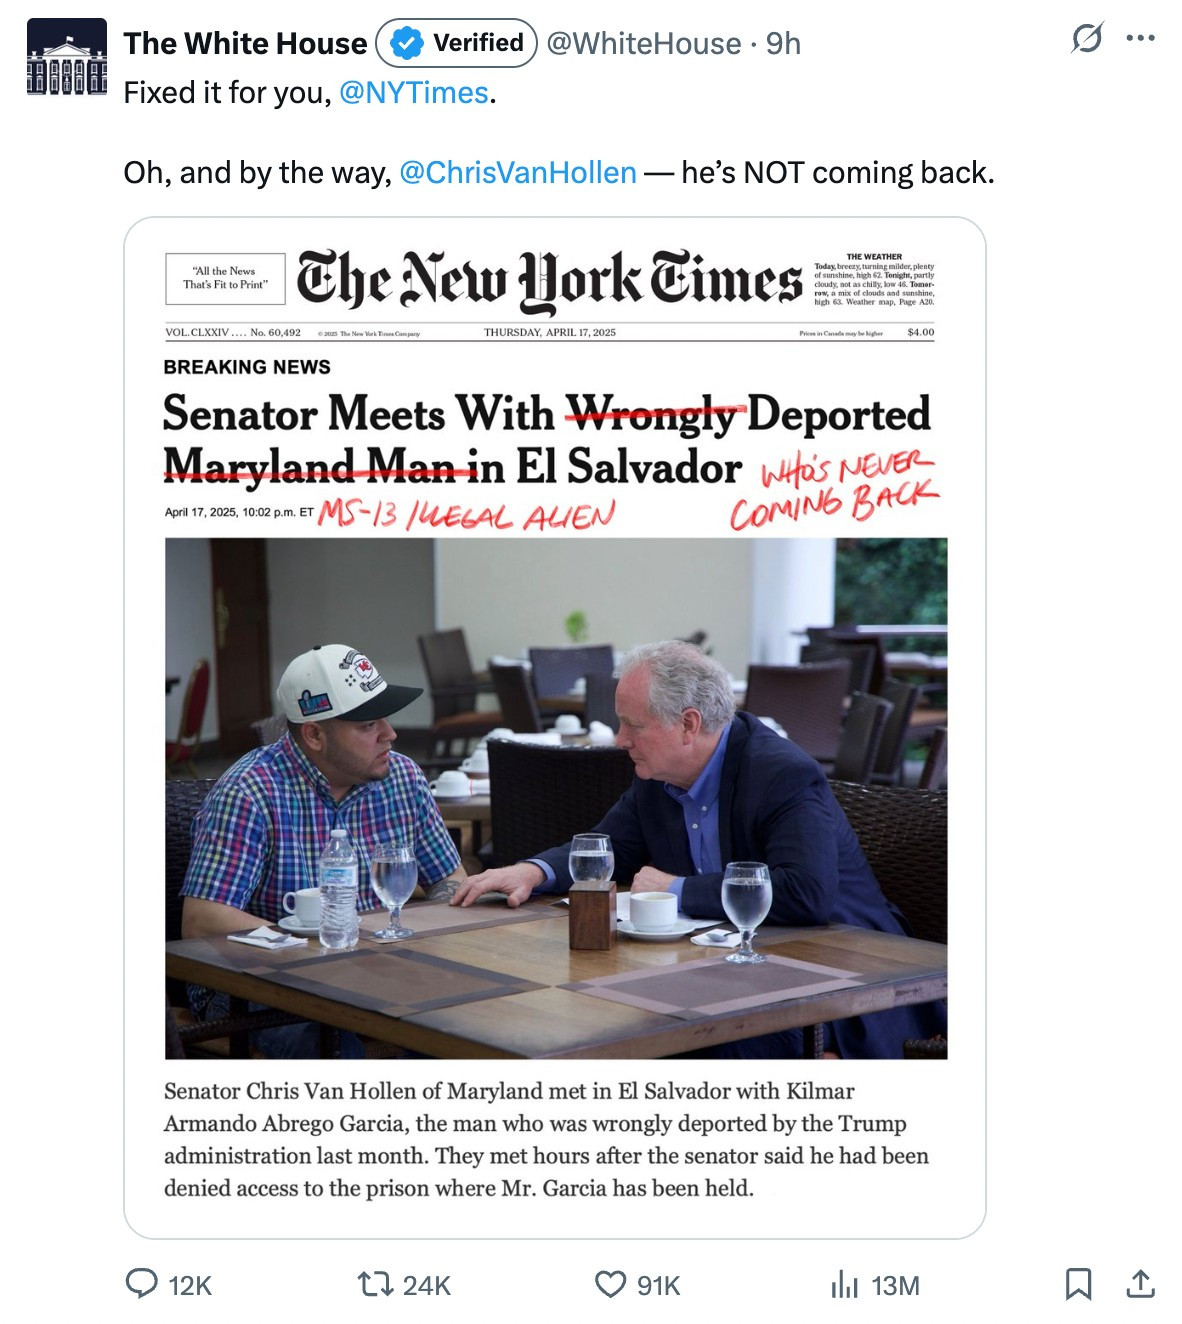Open the @WhiteHouse handle
The image size is (1182, 1324).
click(x=644, y=43)
